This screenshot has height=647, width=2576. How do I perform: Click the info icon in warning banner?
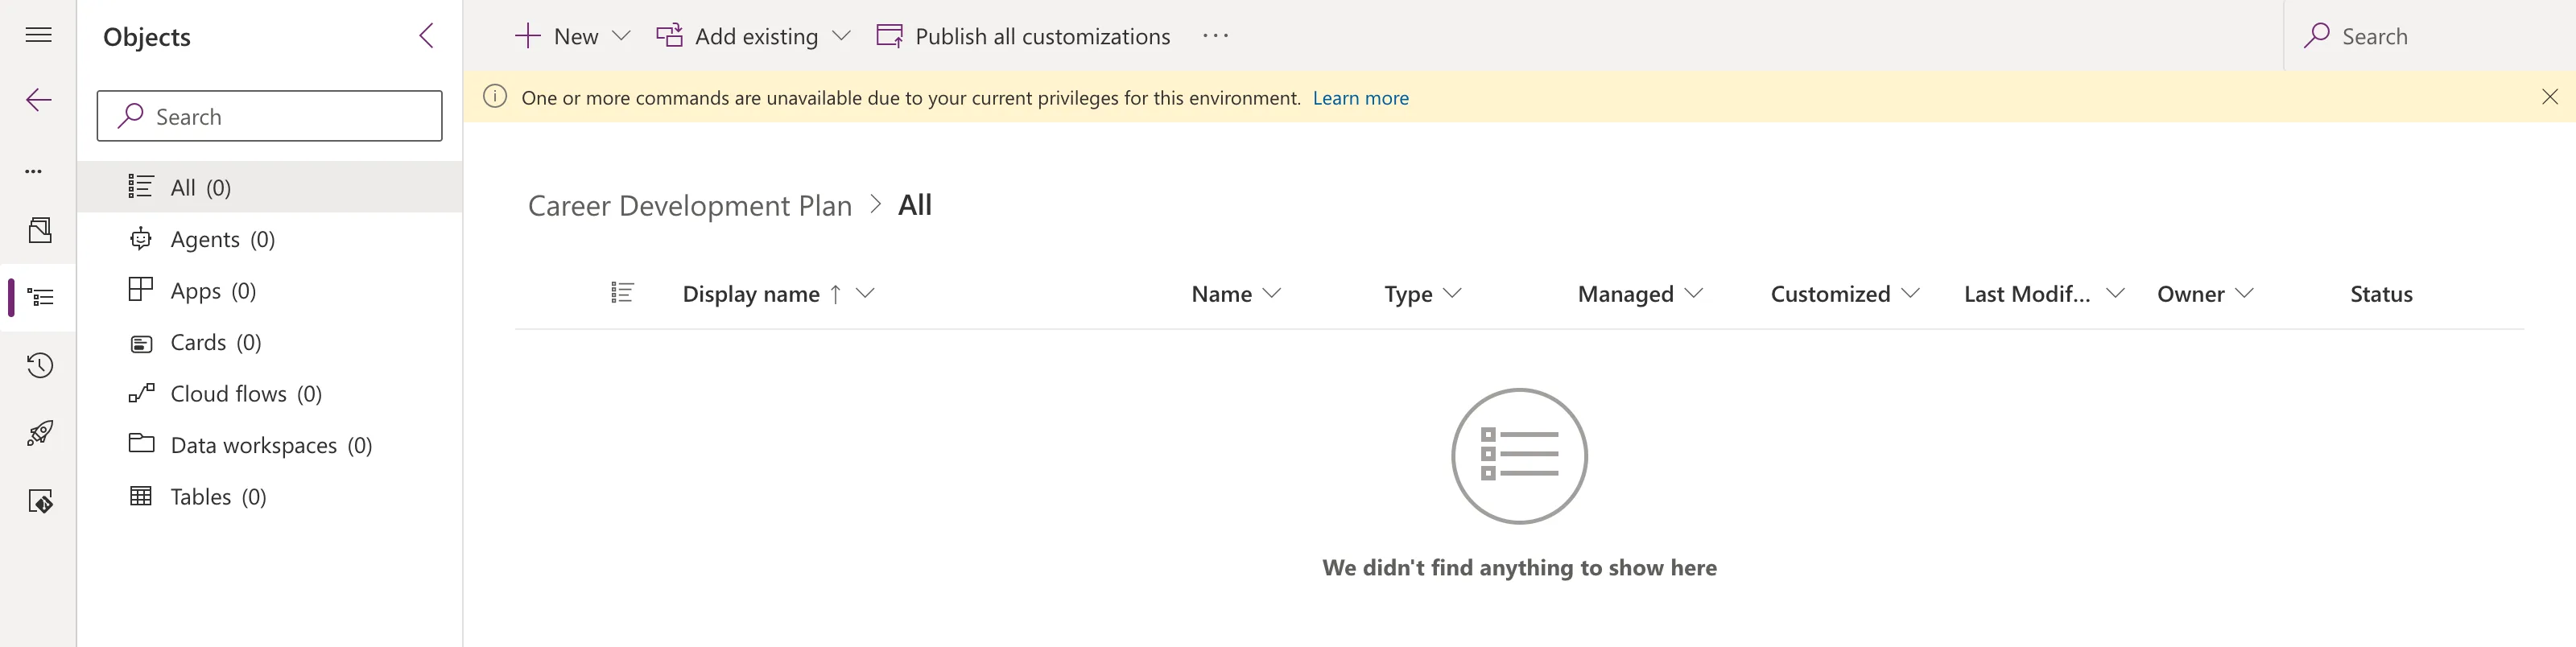click(495, 97)
